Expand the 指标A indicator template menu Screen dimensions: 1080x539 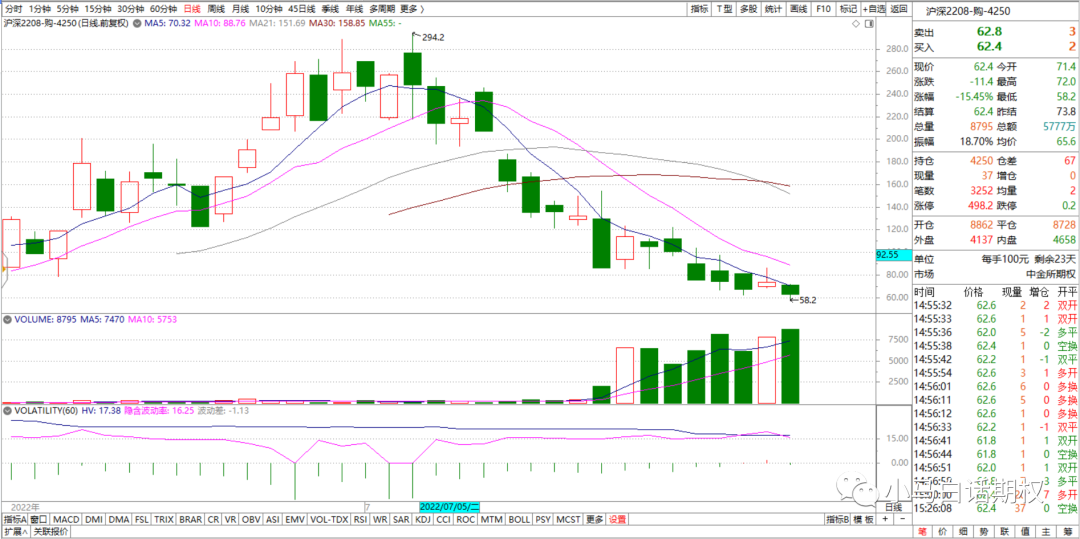click(x=15, y=520)
